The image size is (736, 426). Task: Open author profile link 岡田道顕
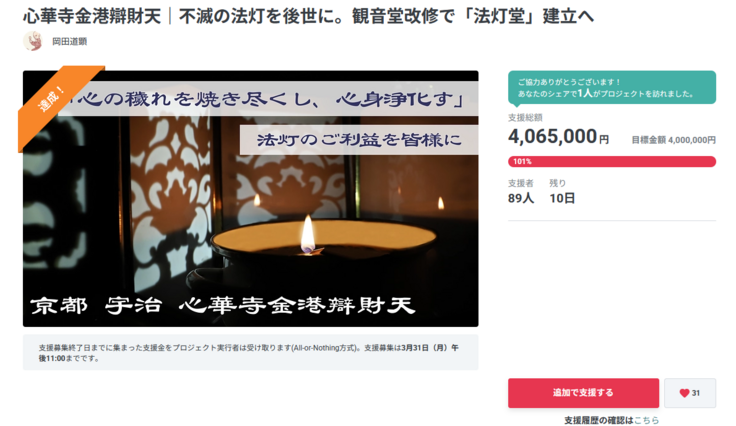(x=69, y=41)
